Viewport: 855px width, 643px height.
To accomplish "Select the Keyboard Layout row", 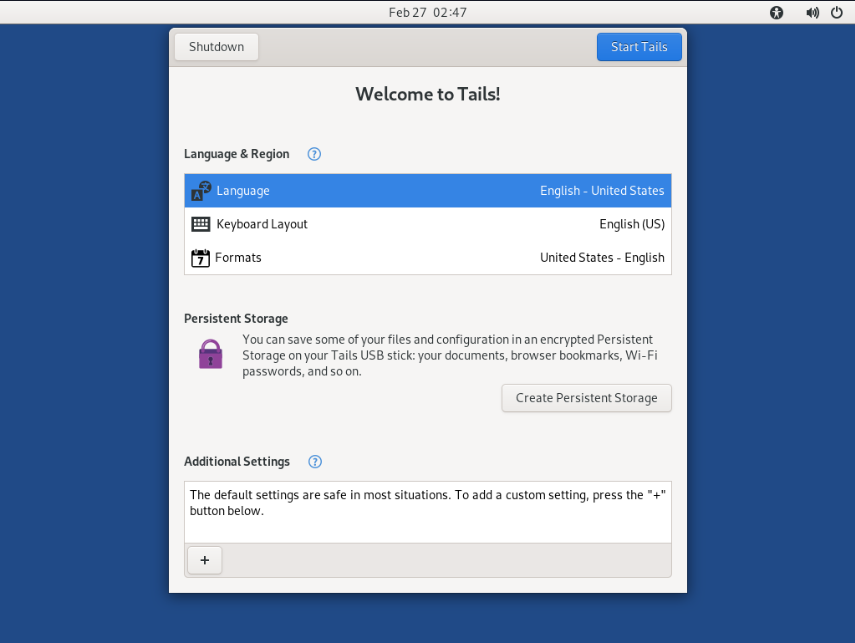I will coord(427,224).
